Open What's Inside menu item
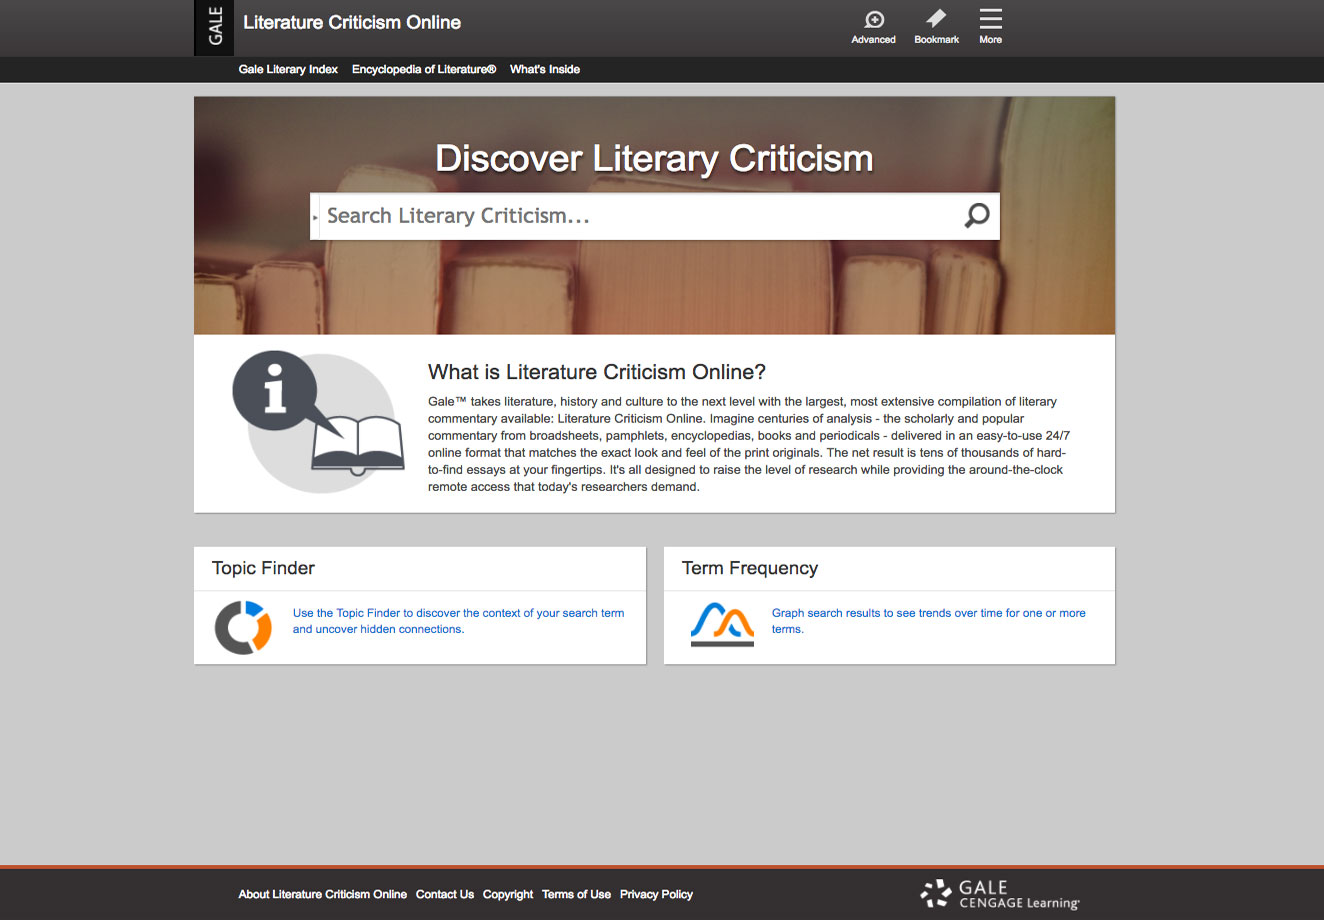 pos(545,69)
